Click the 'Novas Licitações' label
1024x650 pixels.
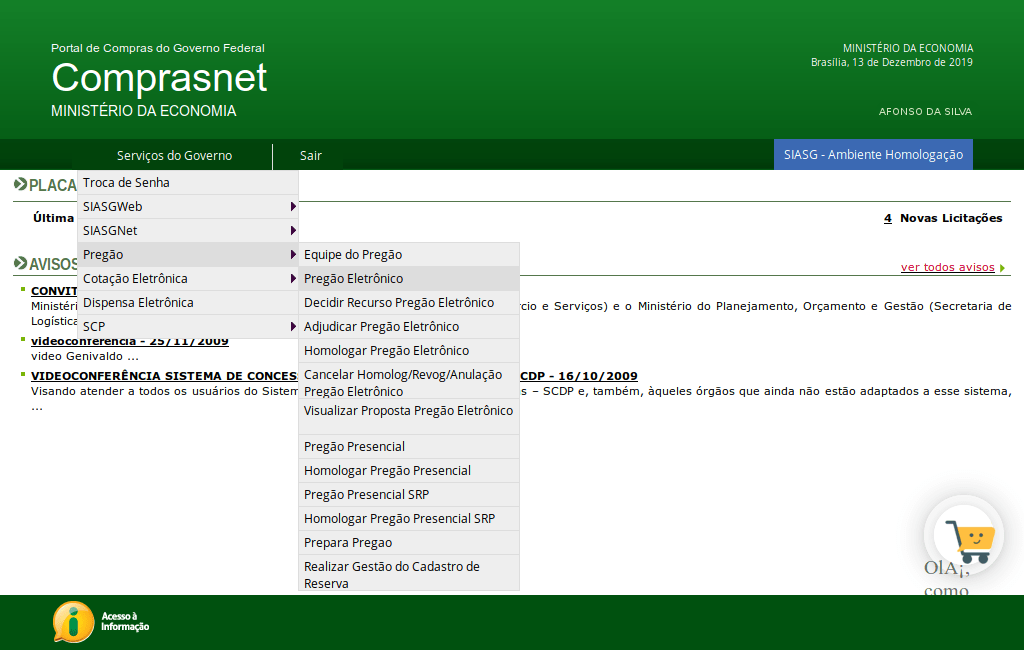(x=951, y=218)
